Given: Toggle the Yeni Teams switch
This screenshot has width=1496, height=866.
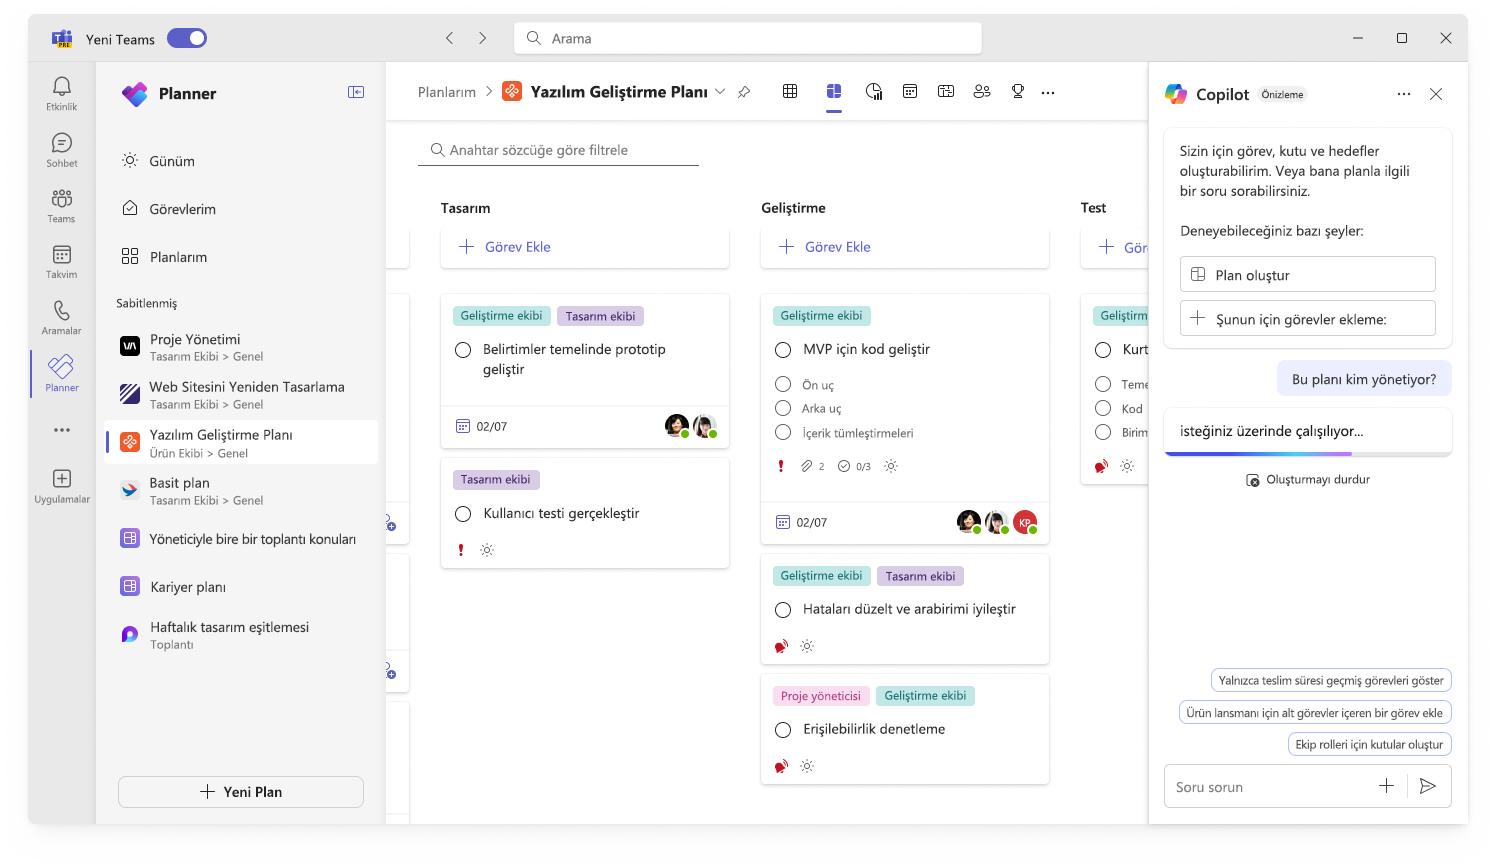Looking at the screenshot, I should point(187,38).
